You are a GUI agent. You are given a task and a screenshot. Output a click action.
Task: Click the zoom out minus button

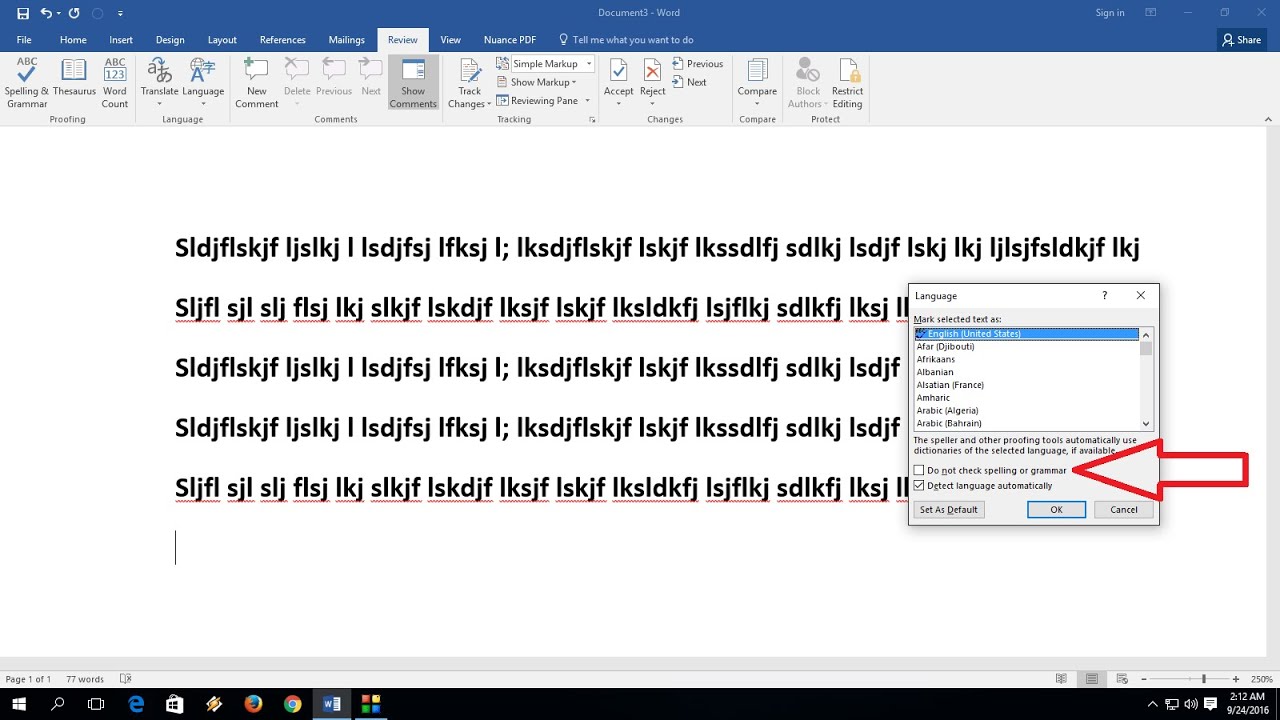point(1144,679)
